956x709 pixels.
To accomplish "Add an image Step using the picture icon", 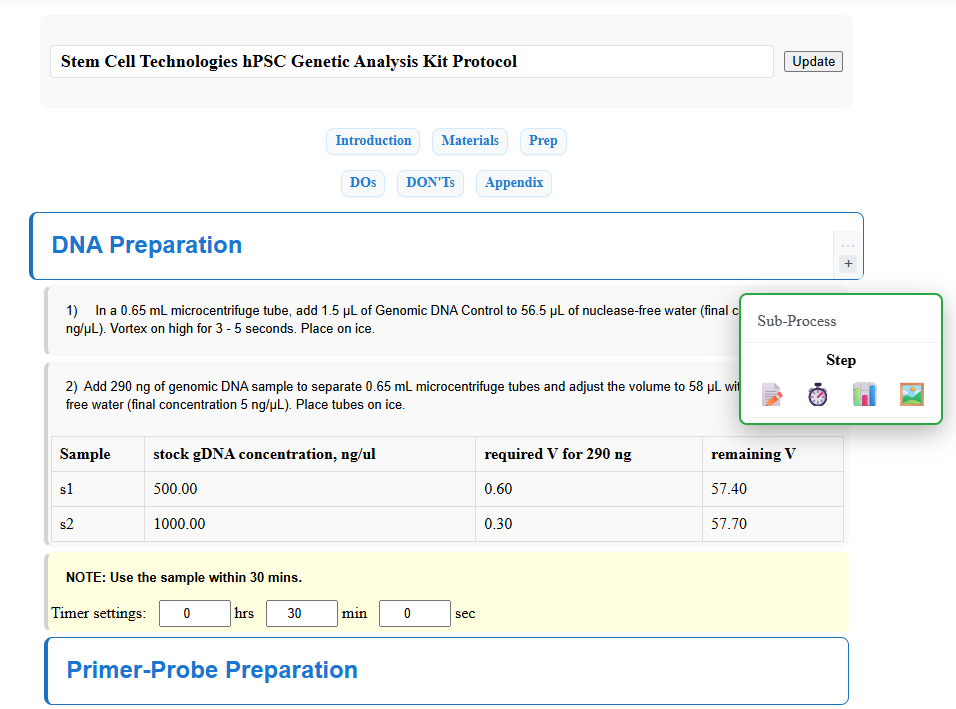I will [911, 394].
